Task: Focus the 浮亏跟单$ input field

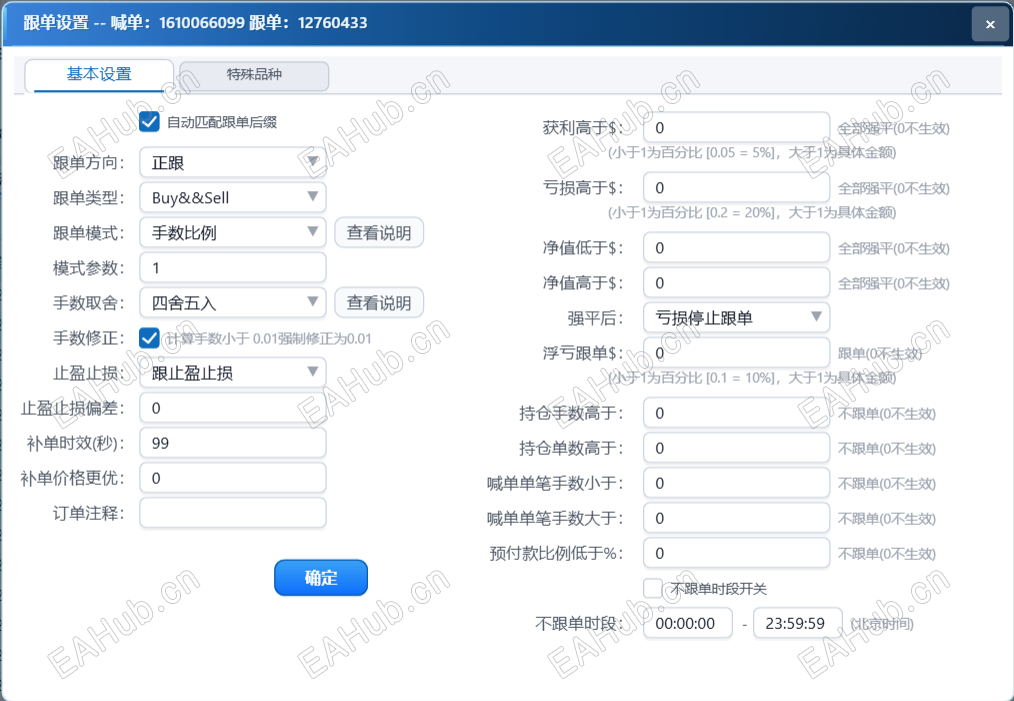Action: tap(737, 352)
